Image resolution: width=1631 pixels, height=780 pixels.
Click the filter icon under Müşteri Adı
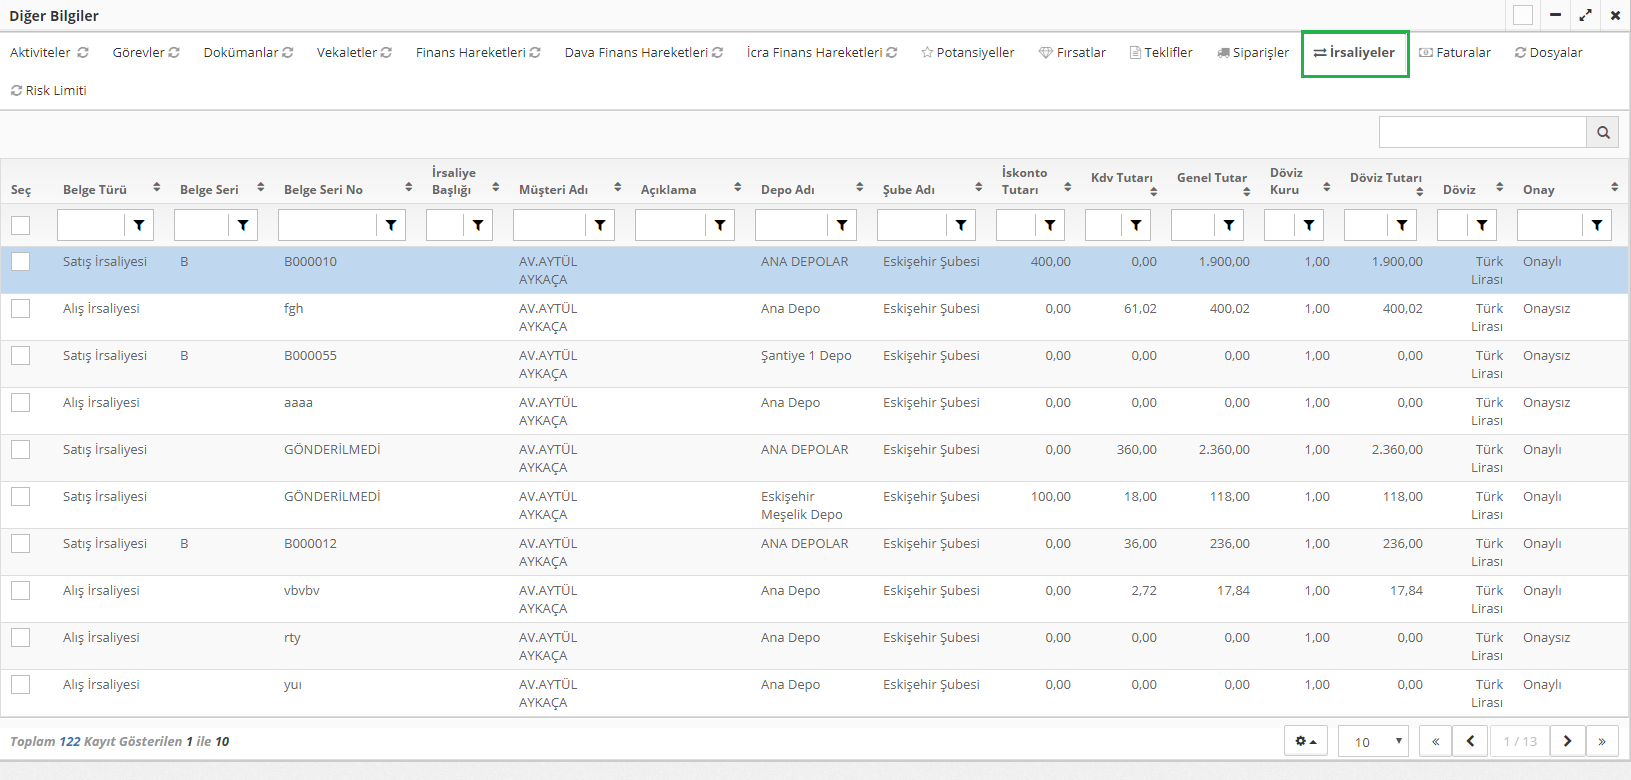[600, 225]
